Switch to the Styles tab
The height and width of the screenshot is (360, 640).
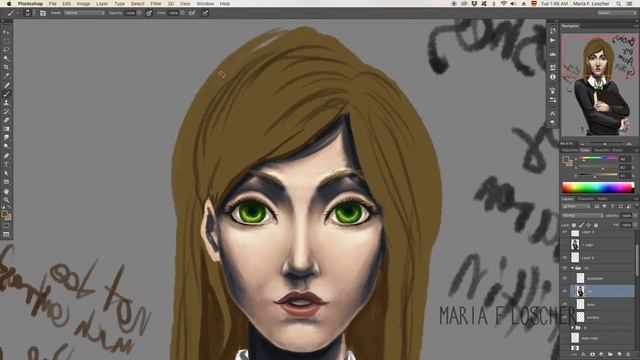pyautogui.click(x=617, y=150)
